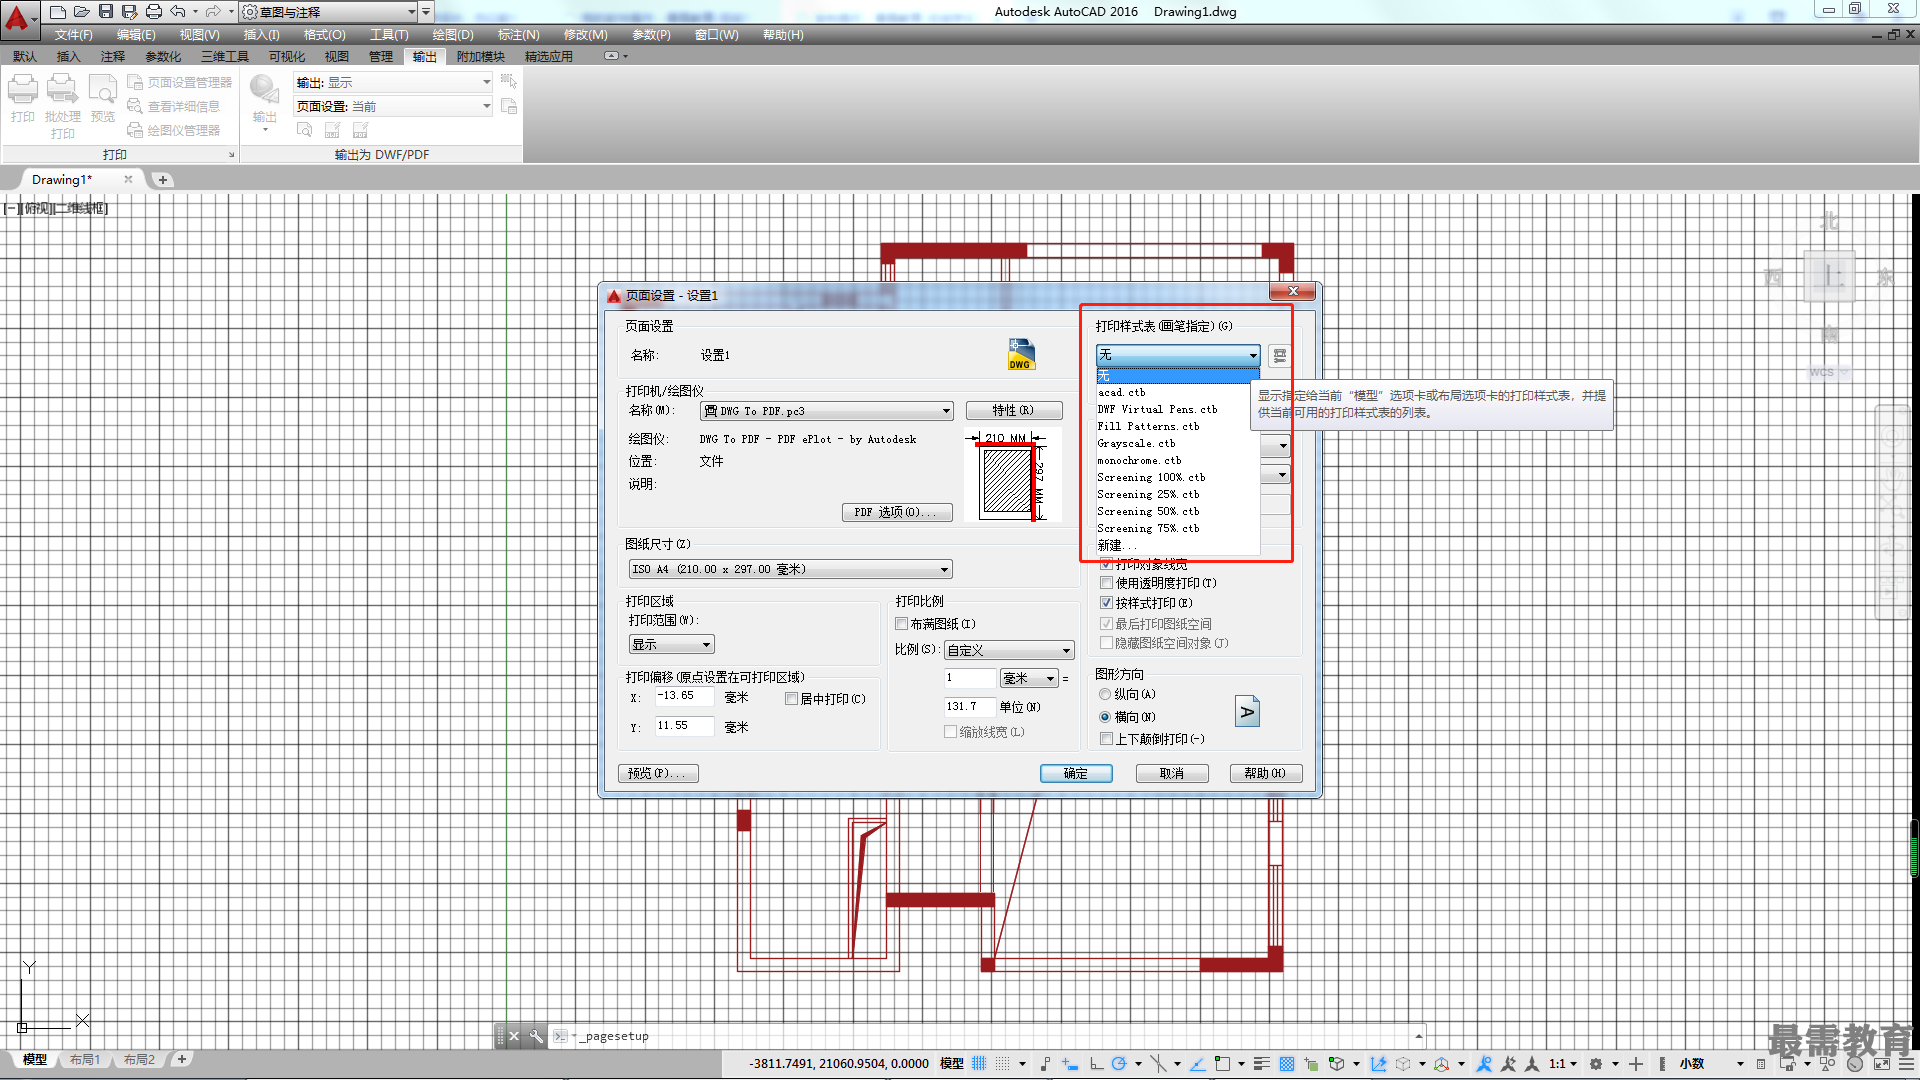Toggle 3D object snap in the status bar
This screenshot has height=1080, width=1920.
(x=1337, y=1064)
